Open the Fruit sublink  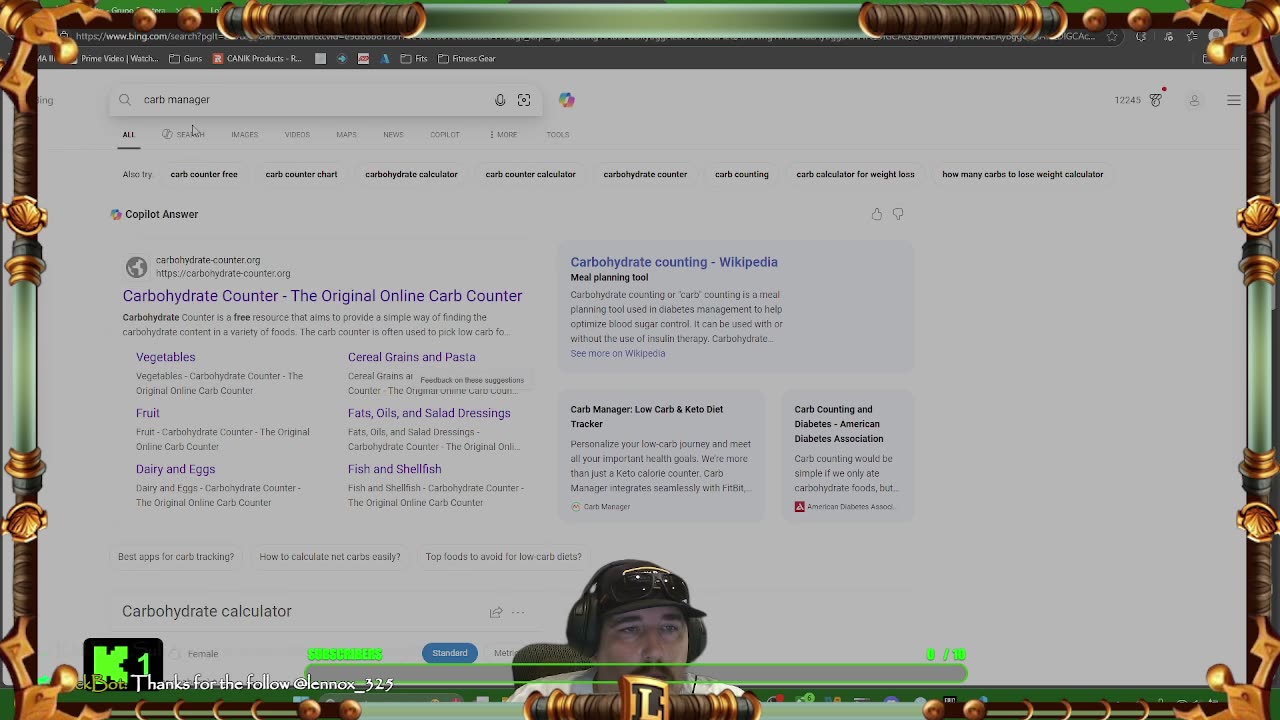pos(148,413)
